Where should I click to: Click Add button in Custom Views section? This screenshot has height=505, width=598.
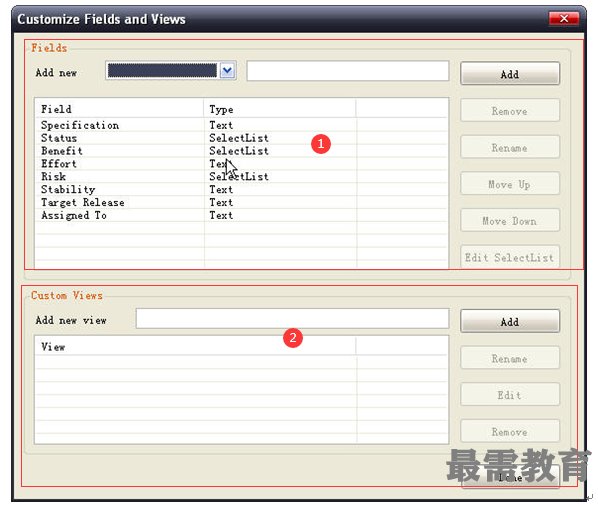(x=510, y=321)
